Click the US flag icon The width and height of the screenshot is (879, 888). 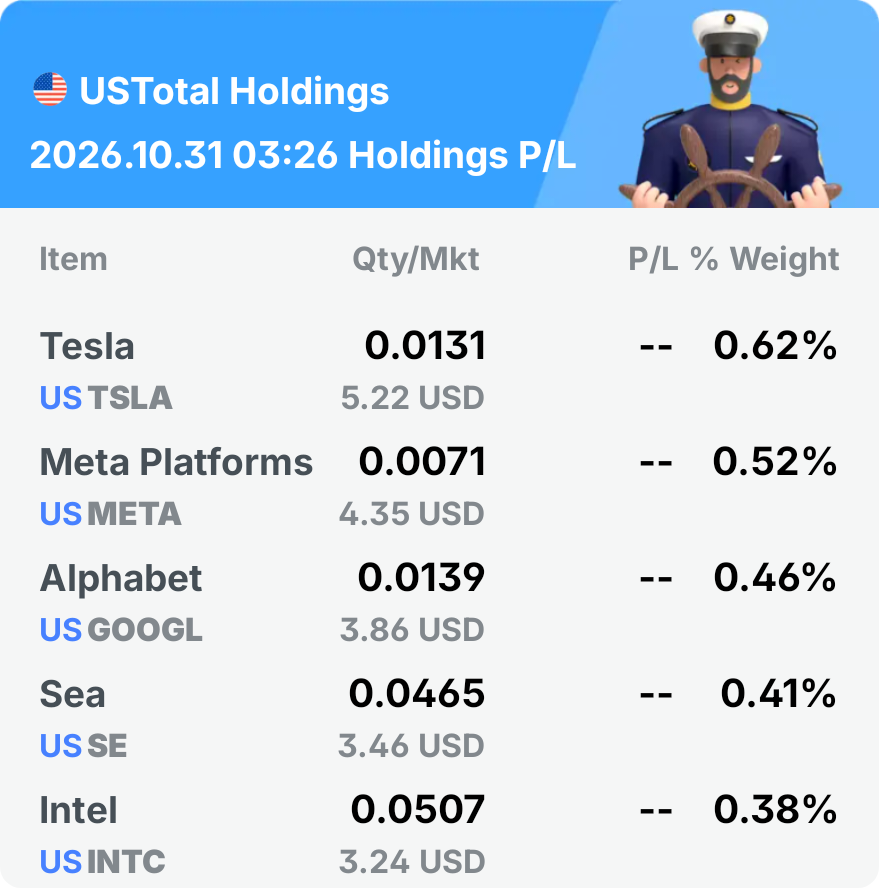(50, 89)
